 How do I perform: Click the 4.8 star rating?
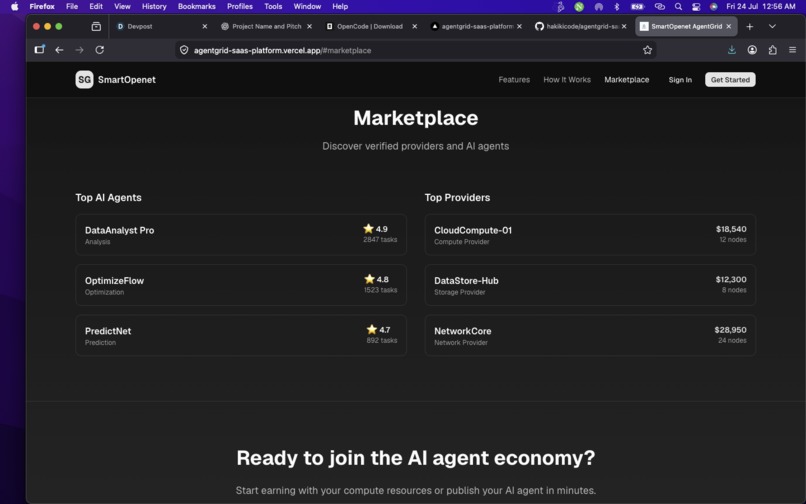click(377, 279)
